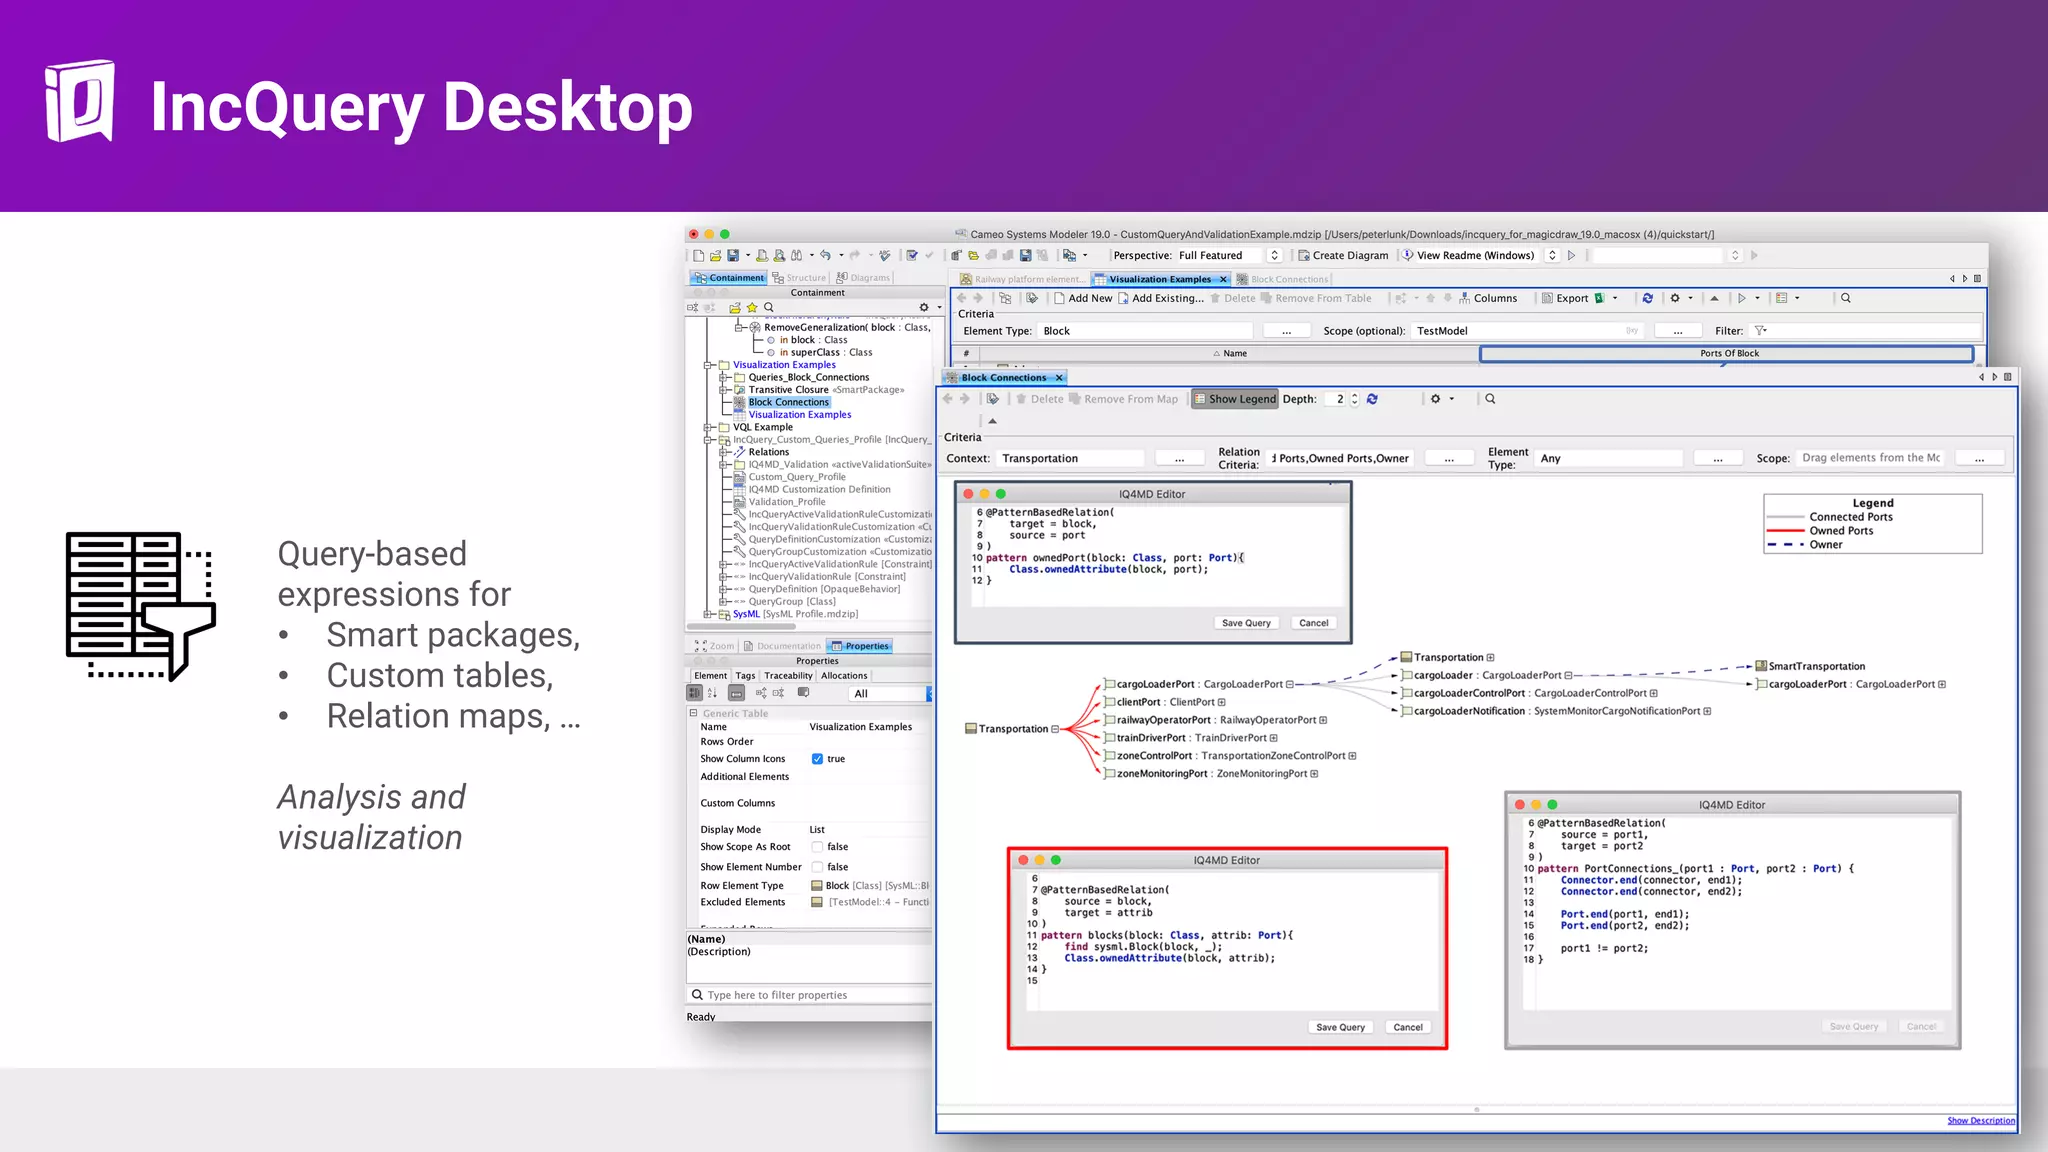Collapse the Visualization Examples folder in tree
The width and height of the screenshot is (2048, 1152).
[708, 365]
